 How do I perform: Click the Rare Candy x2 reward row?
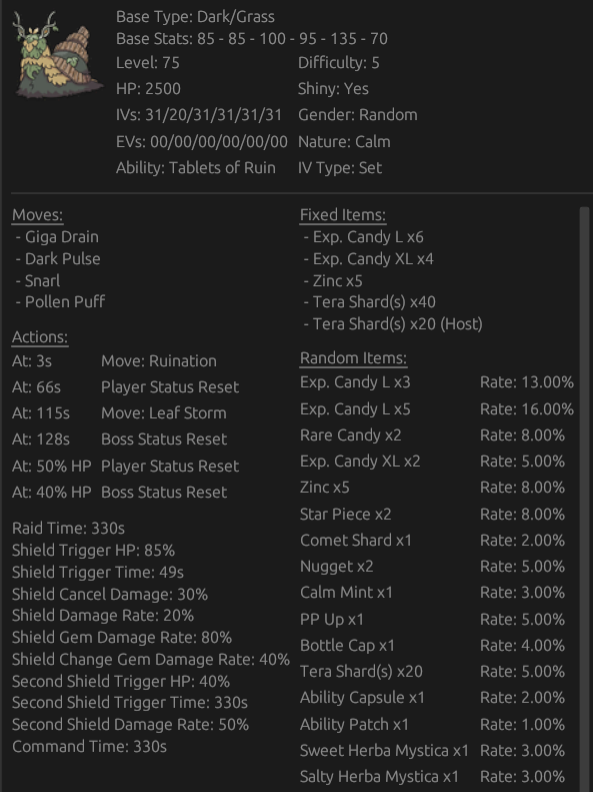tap(432, 435)
